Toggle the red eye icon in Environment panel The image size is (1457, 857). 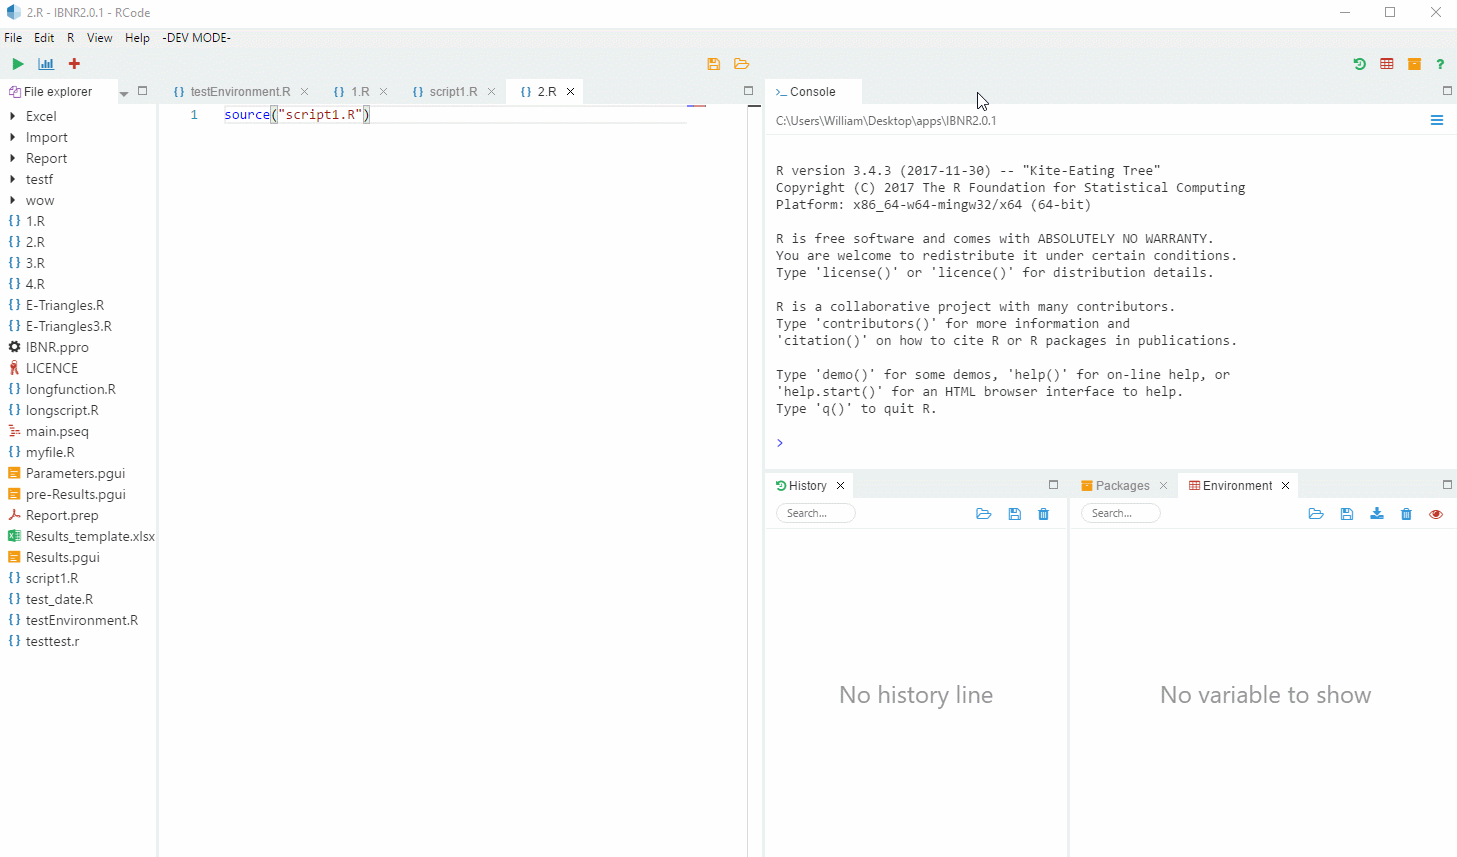click(1436, 514)
